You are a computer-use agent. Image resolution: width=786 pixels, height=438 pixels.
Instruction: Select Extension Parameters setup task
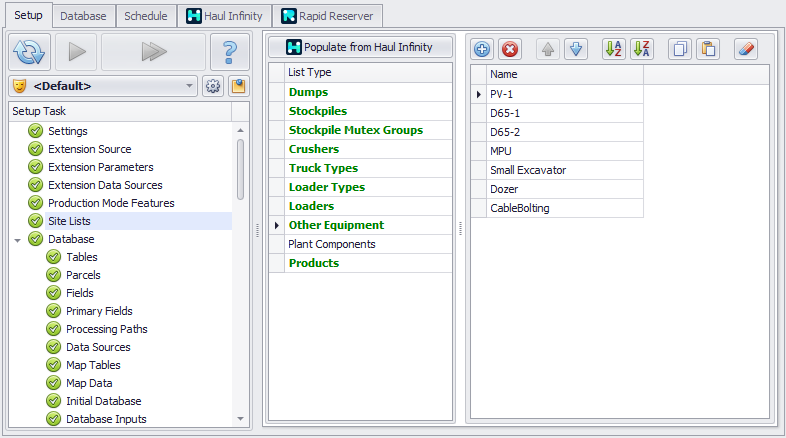click(101, 167)
